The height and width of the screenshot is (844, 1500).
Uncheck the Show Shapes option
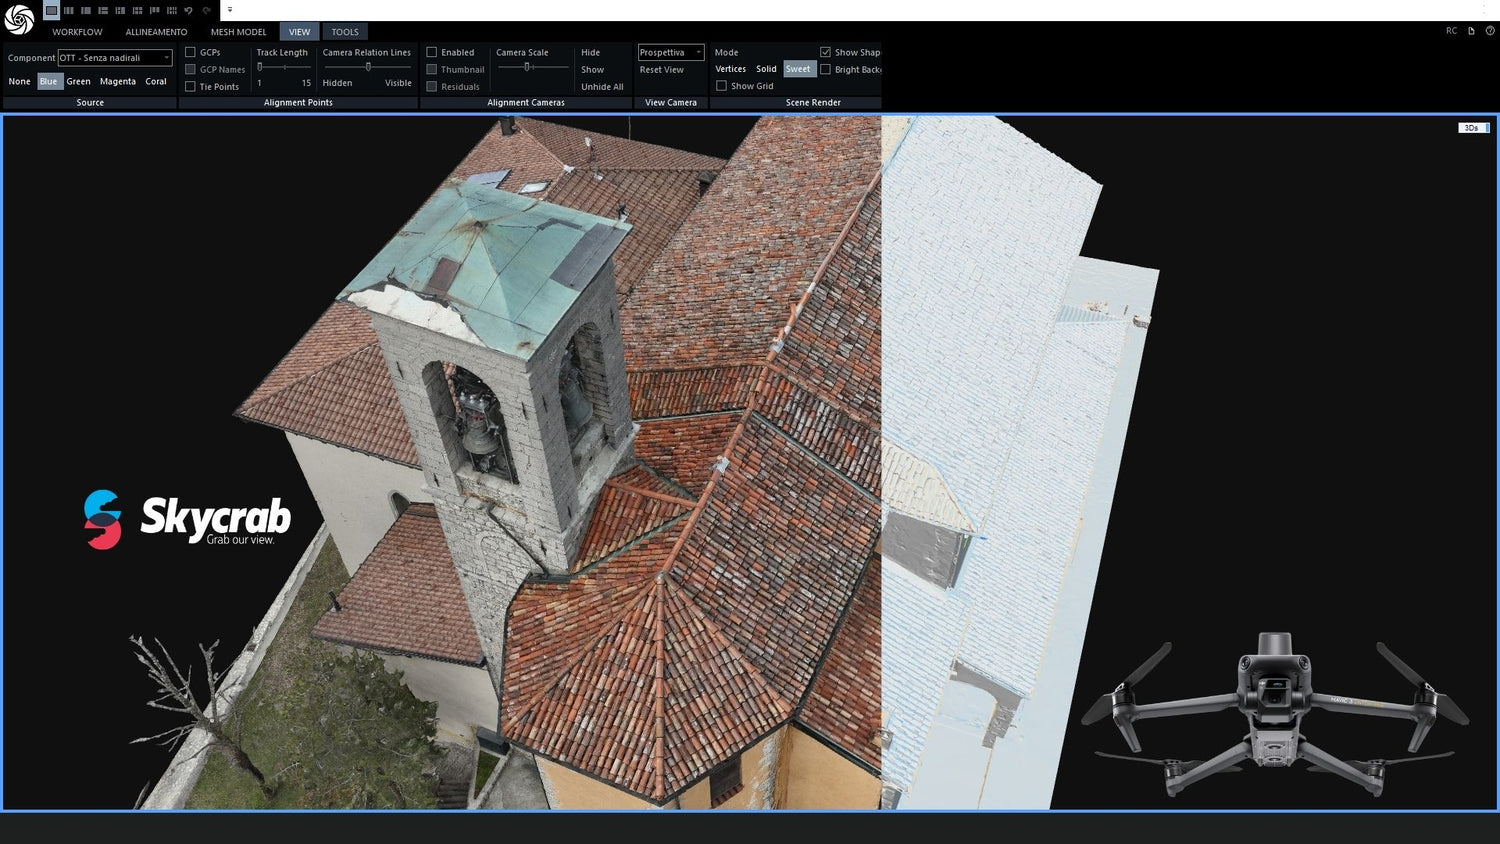(x=826, y=52)
